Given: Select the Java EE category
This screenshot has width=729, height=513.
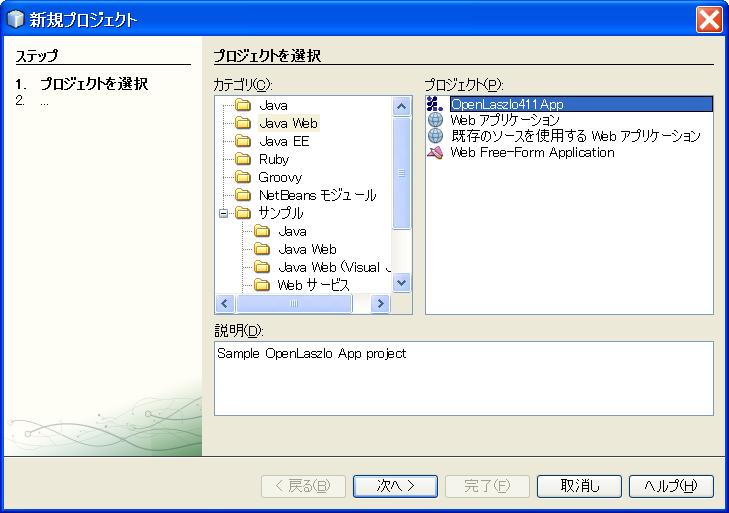Looking at the screenshot, I should tap(284, 141).
